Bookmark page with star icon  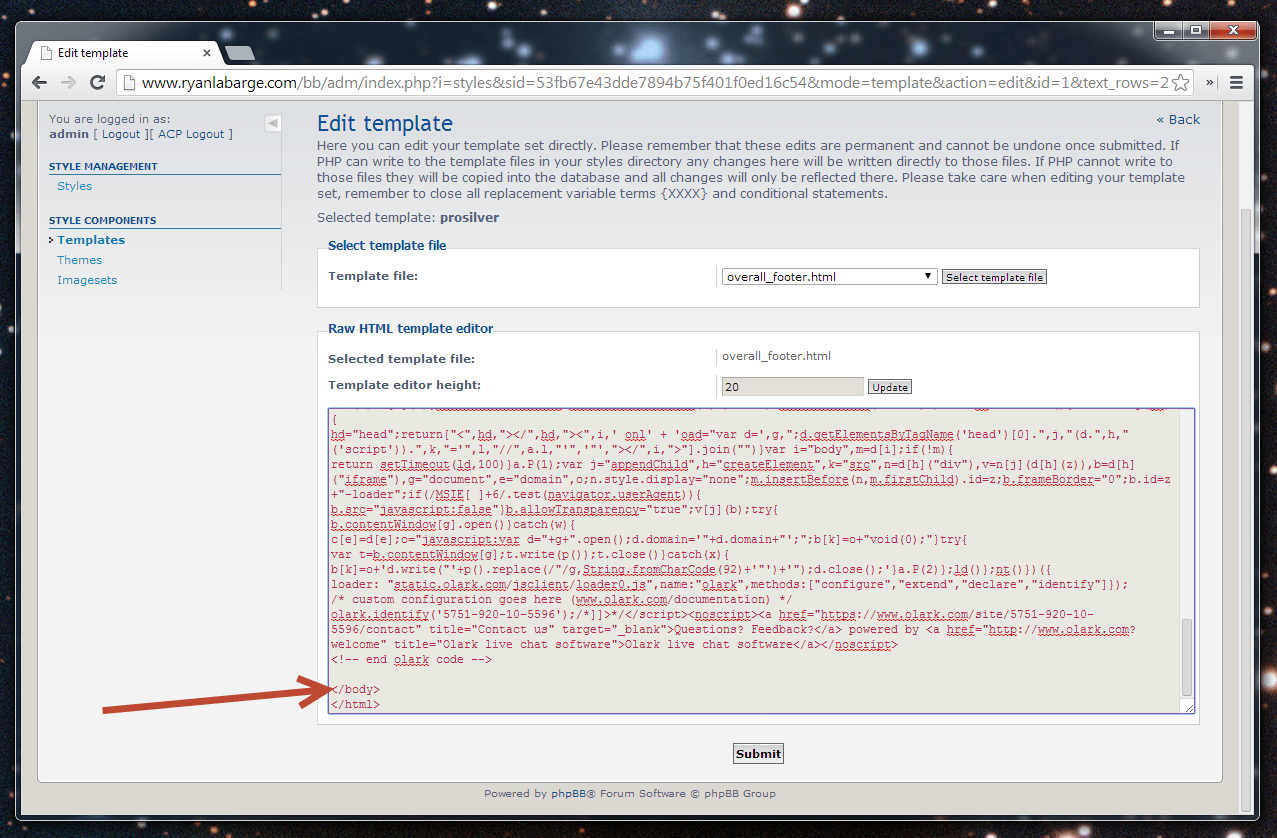coord(1180,82)
